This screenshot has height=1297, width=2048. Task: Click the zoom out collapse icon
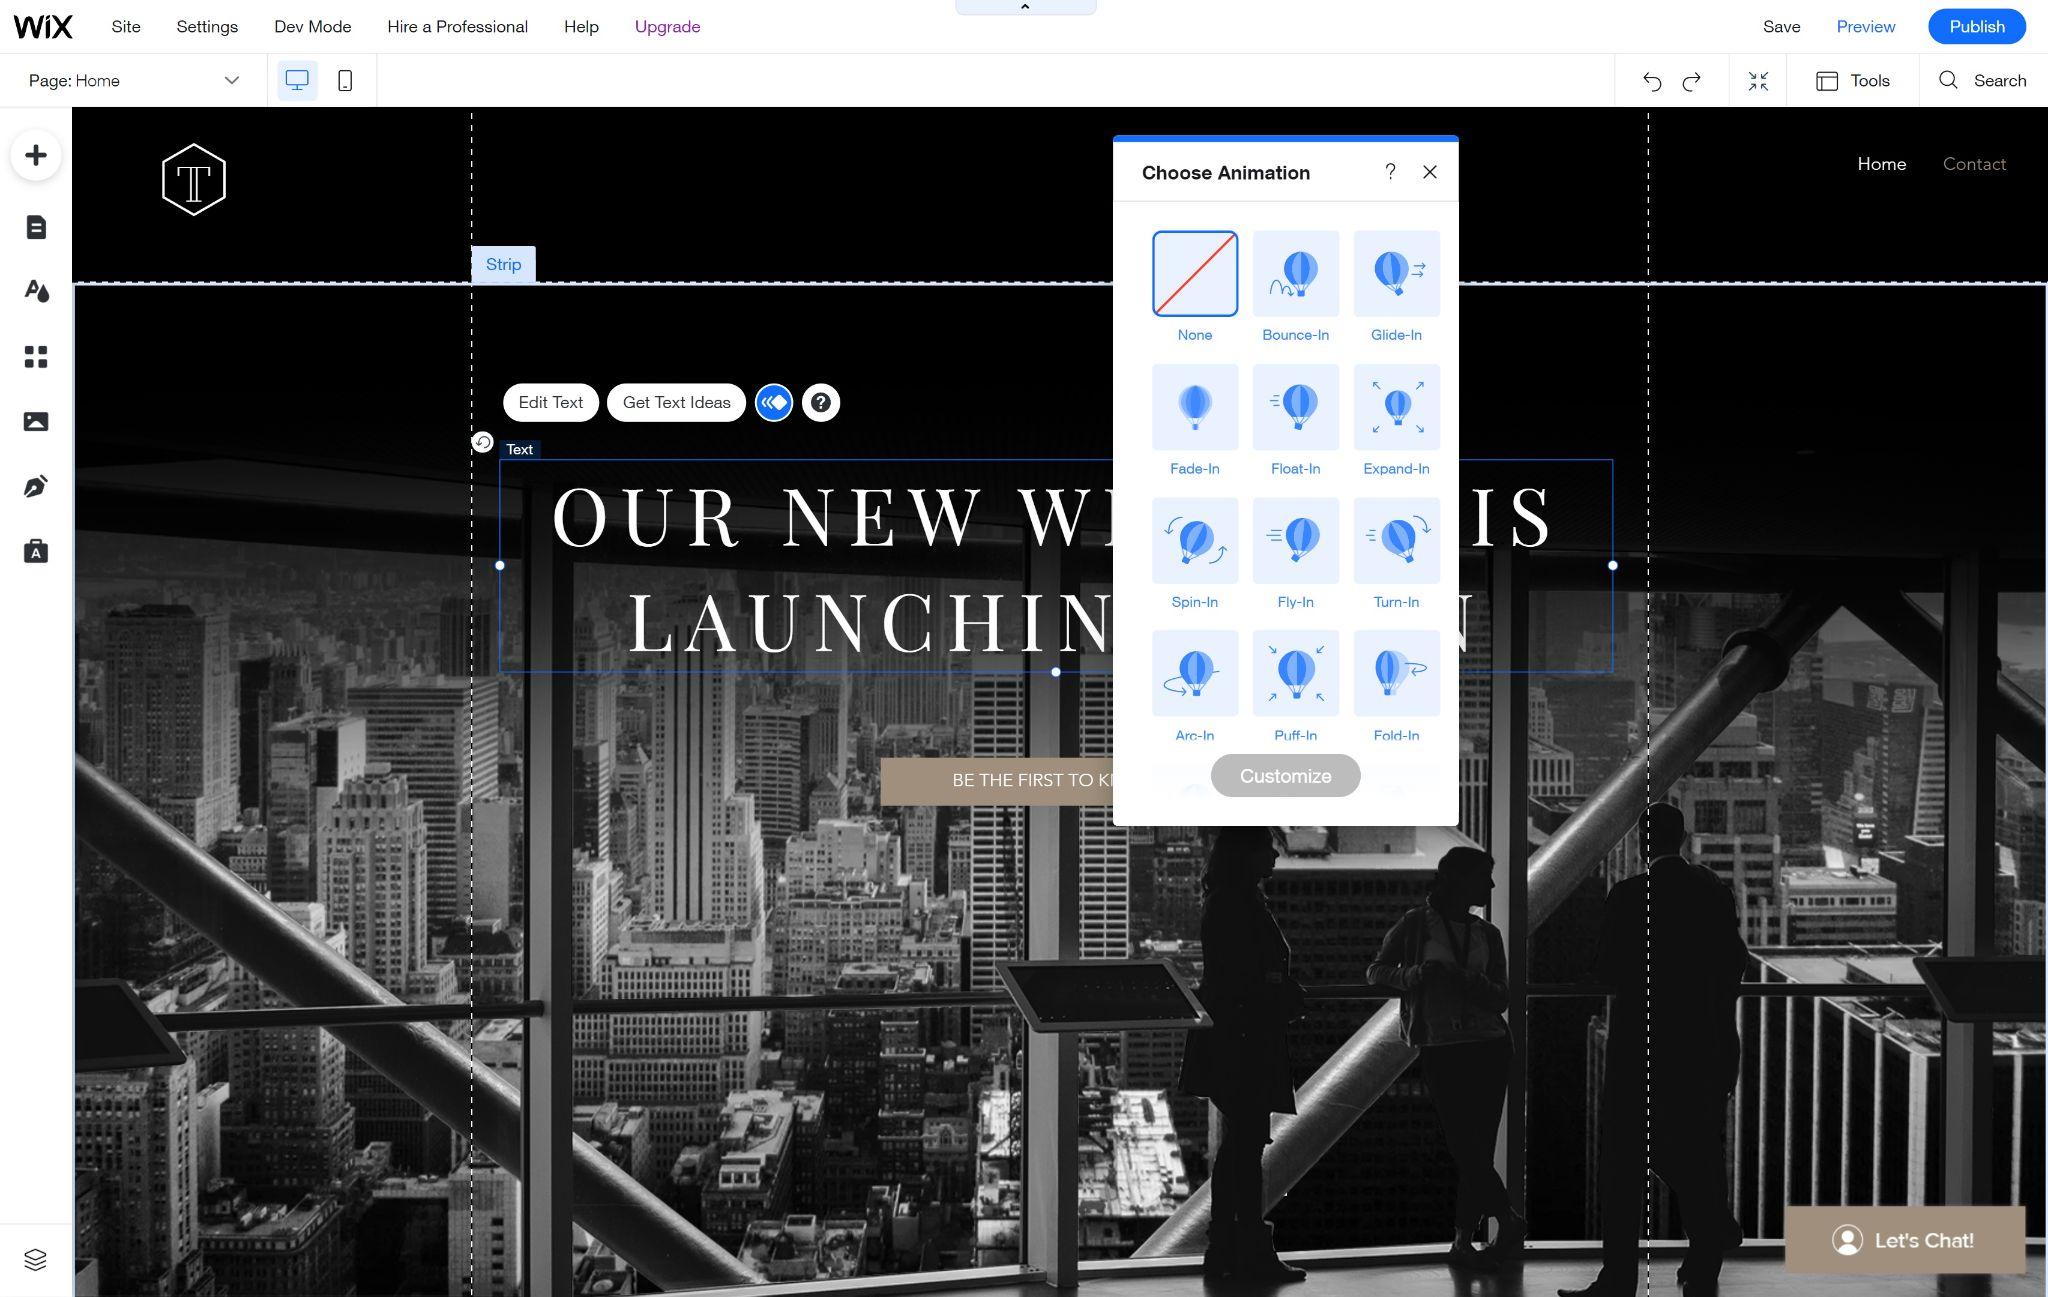click(x=1758, y=81)
